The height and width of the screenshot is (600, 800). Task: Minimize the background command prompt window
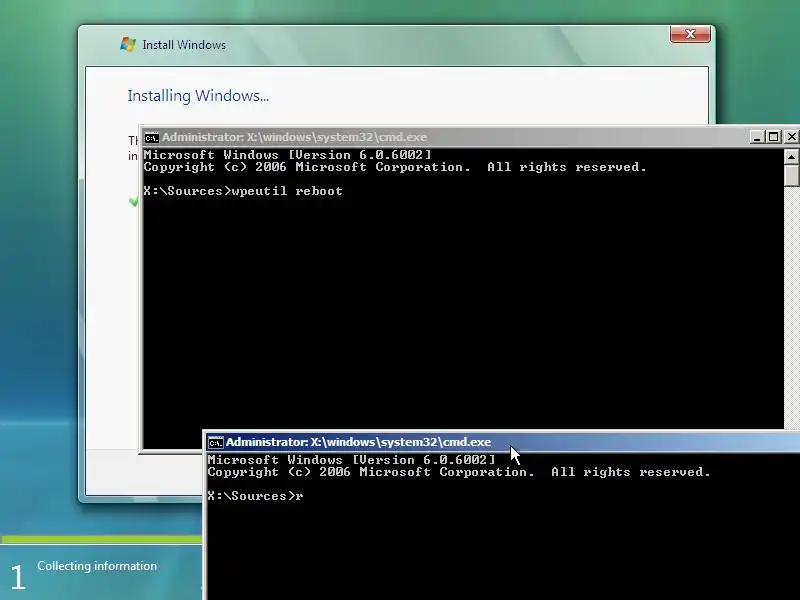click(757, 137)
